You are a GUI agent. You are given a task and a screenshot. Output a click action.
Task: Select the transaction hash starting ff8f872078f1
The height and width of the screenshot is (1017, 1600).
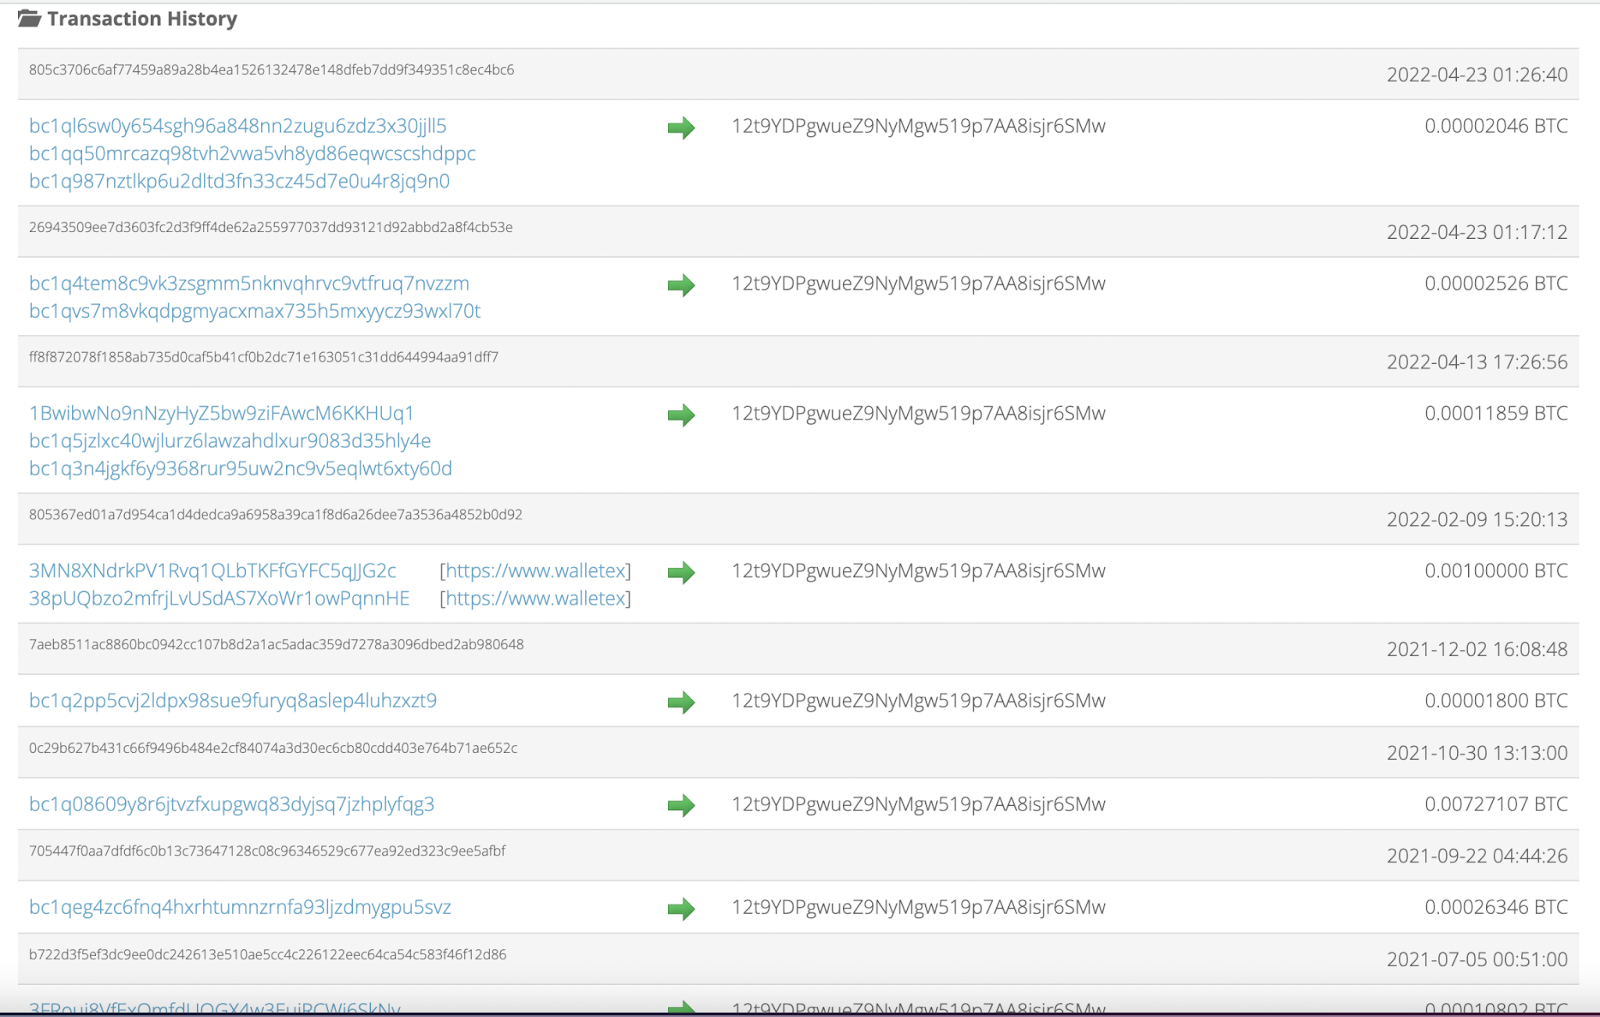[264, 357]
